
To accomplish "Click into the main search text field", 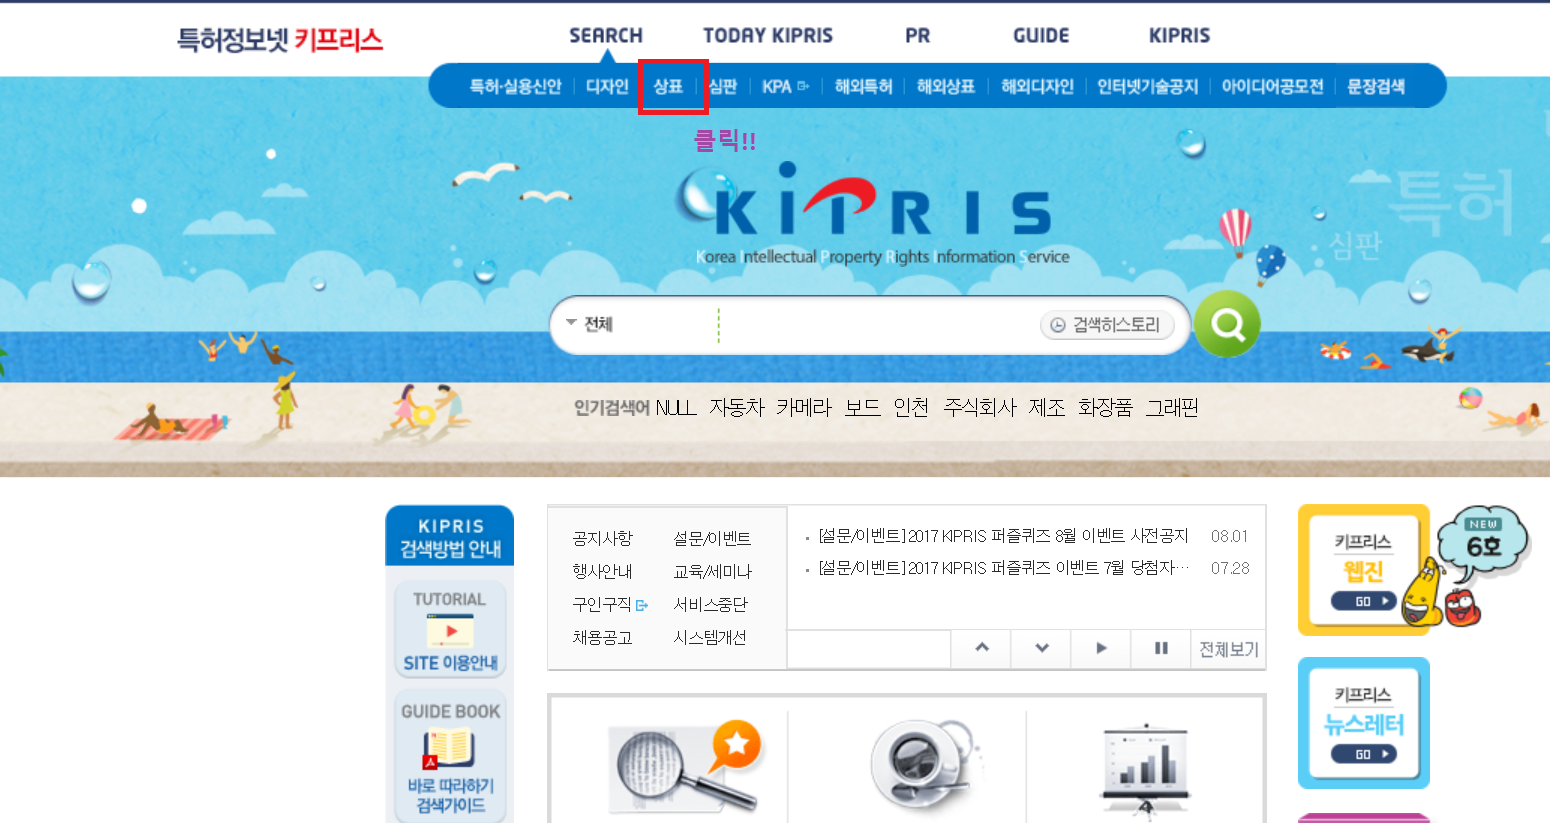I will (878, 325).
